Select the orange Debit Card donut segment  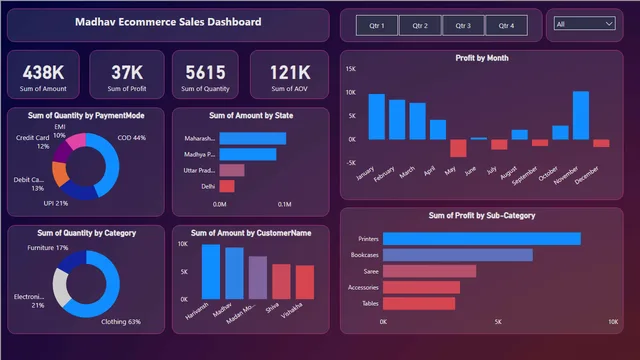pos(59,173)
